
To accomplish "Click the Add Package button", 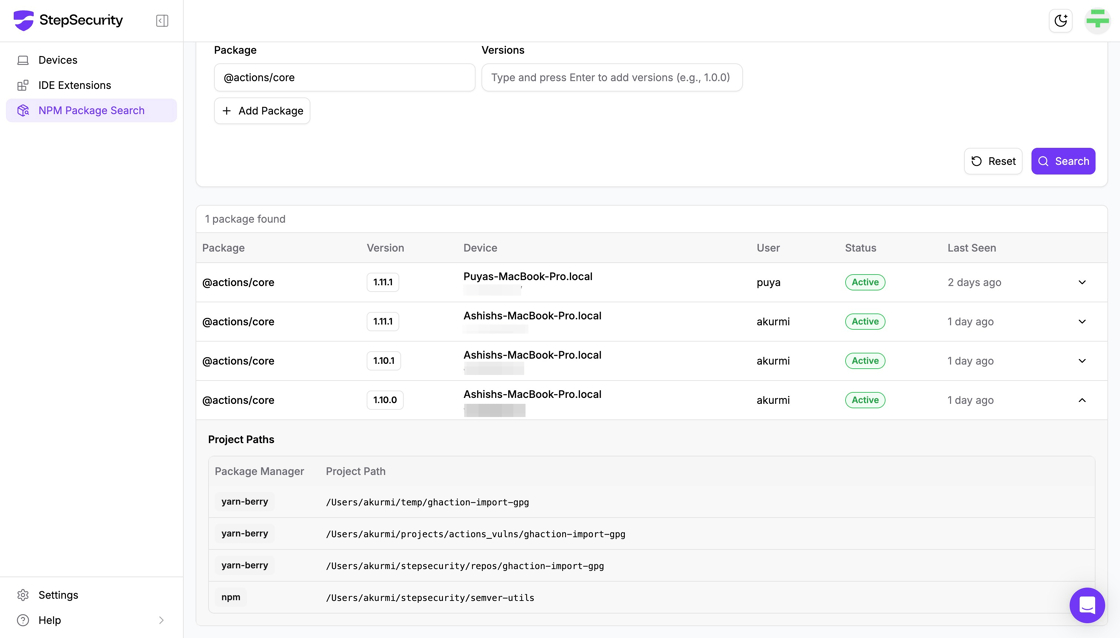I will point(262,111).
